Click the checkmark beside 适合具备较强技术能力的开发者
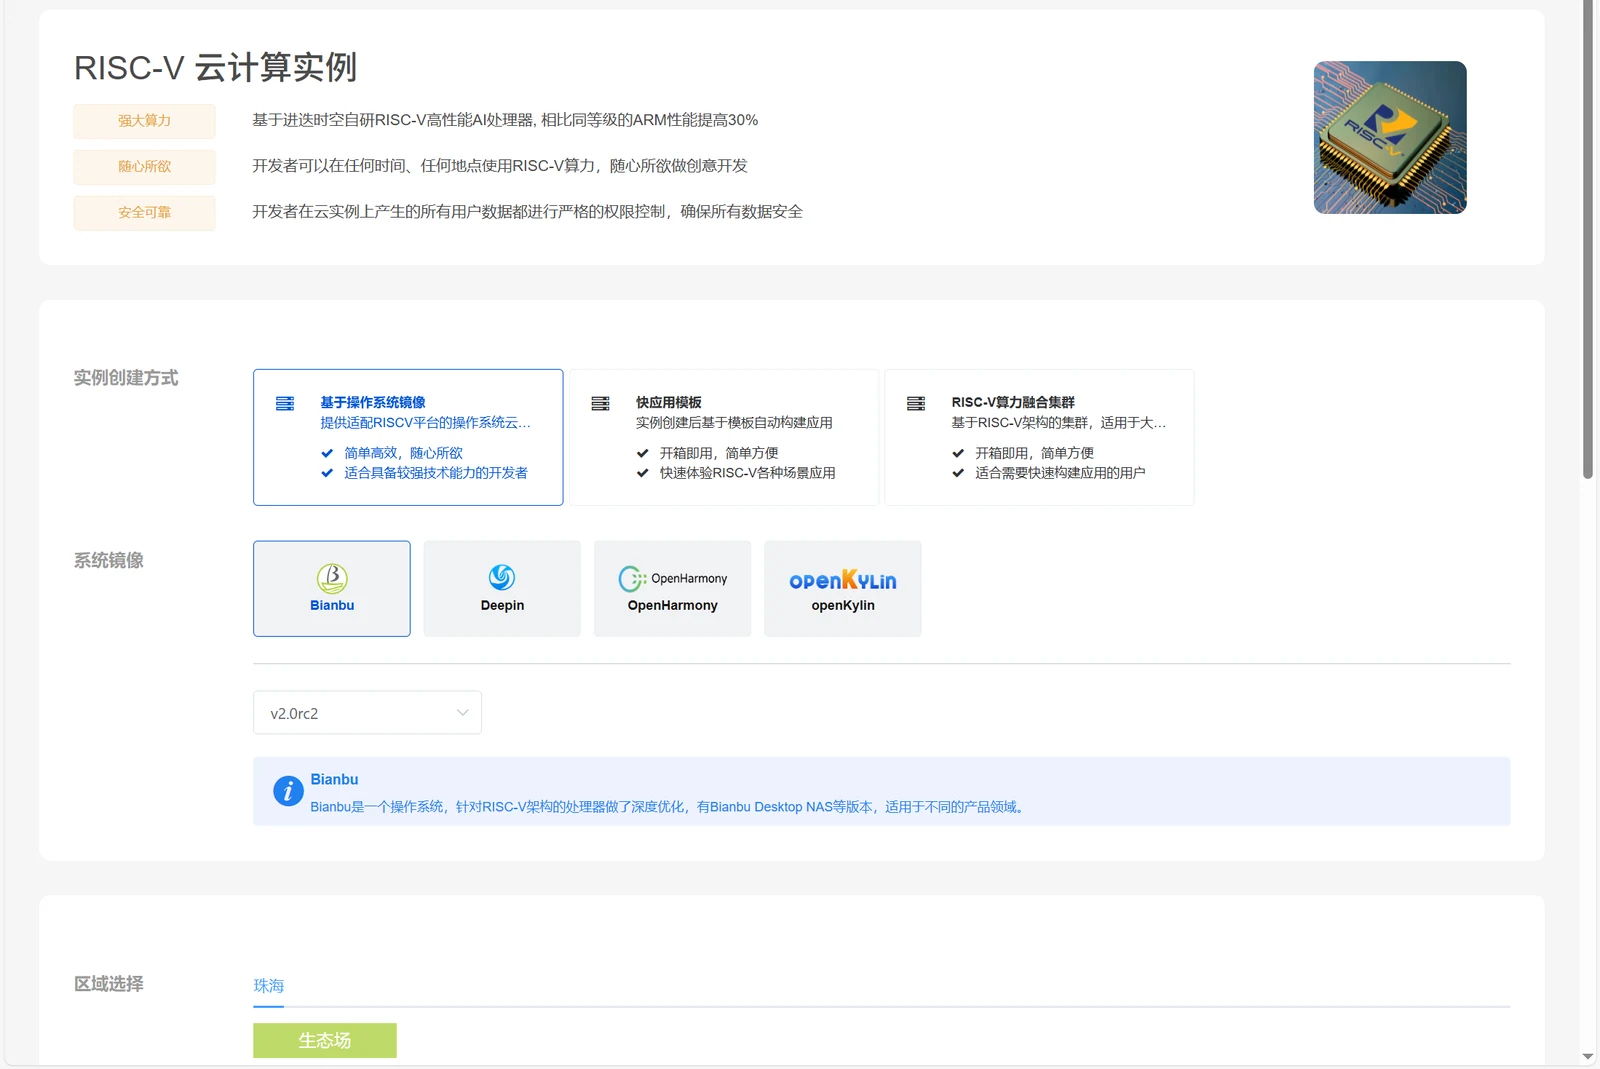The width and height of the screenshot is (1600, 1069). click(327, 473)
